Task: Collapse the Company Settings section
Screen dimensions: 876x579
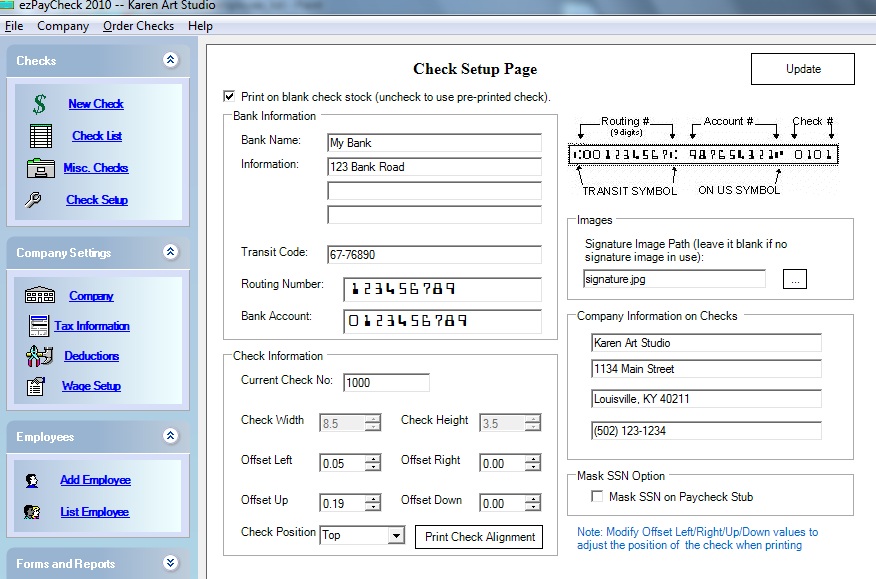Action: coord(170,252)
